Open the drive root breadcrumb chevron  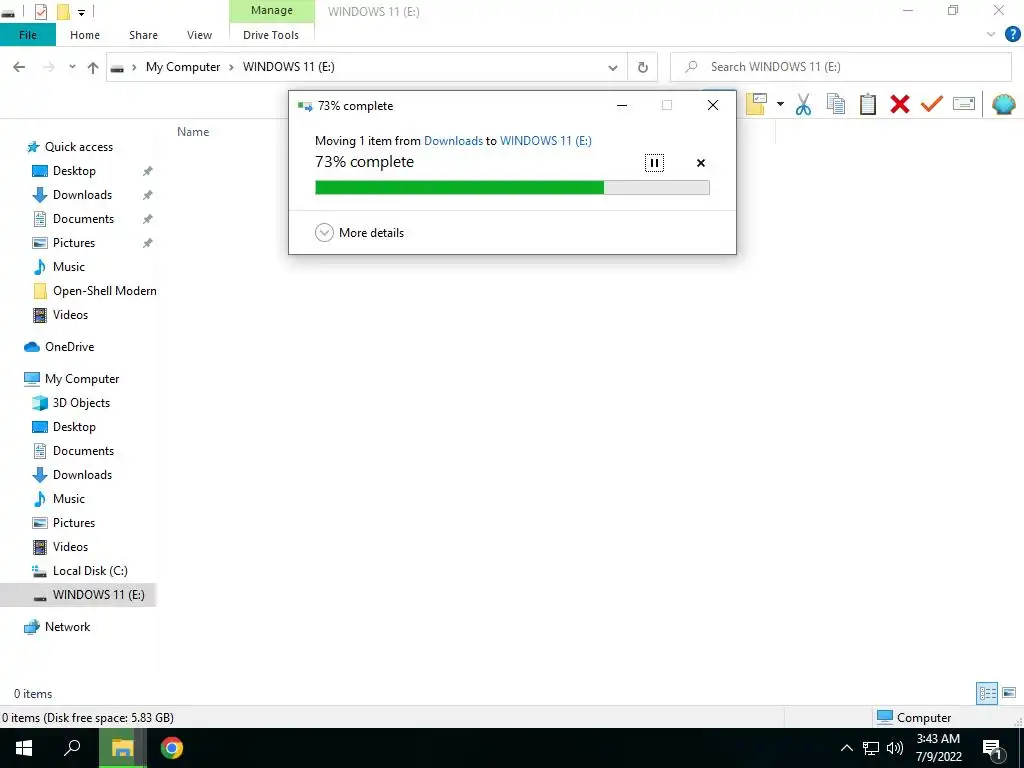pos(134,67)
